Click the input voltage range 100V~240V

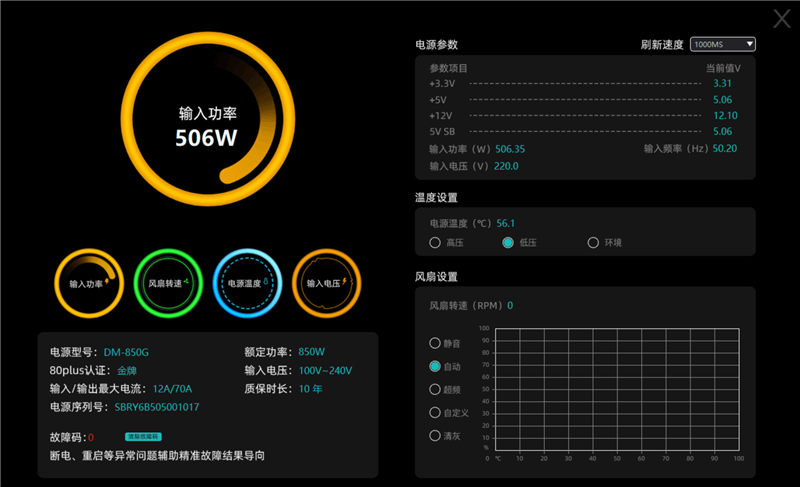click(326, 371)
